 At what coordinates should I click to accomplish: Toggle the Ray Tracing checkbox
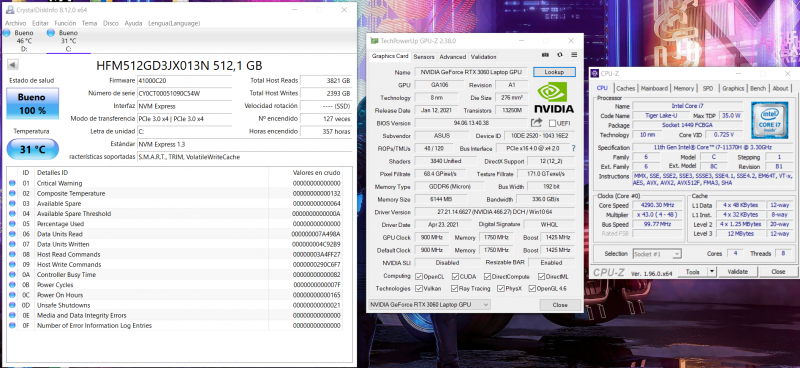point(455,289)
